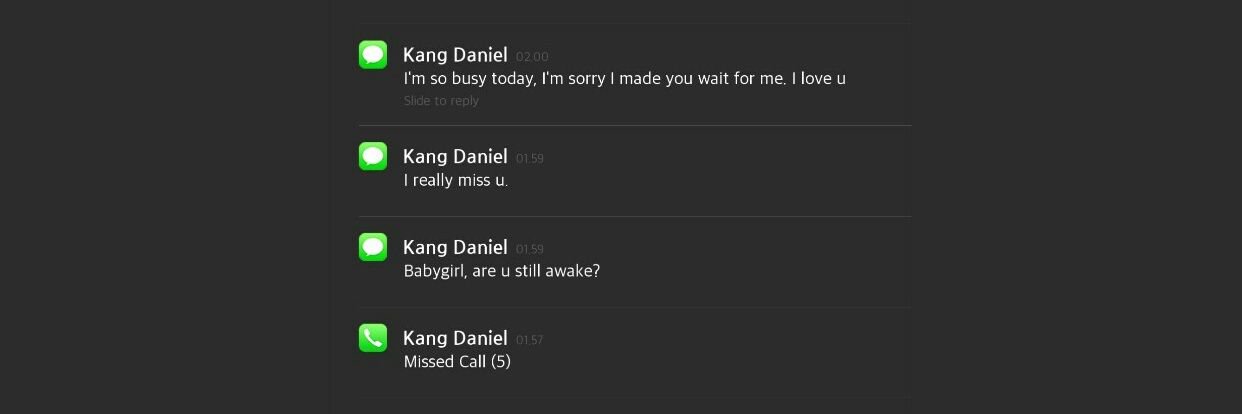
Task: Click the Kang Daniel name above the 'Babygirl' message
Action: (455, 247)
